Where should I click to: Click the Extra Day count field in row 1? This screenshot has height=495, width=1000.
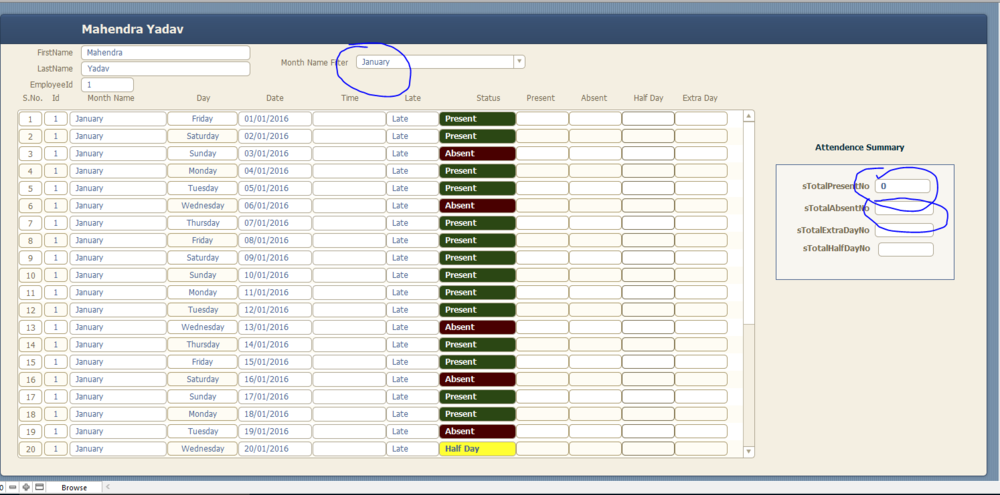701,119
